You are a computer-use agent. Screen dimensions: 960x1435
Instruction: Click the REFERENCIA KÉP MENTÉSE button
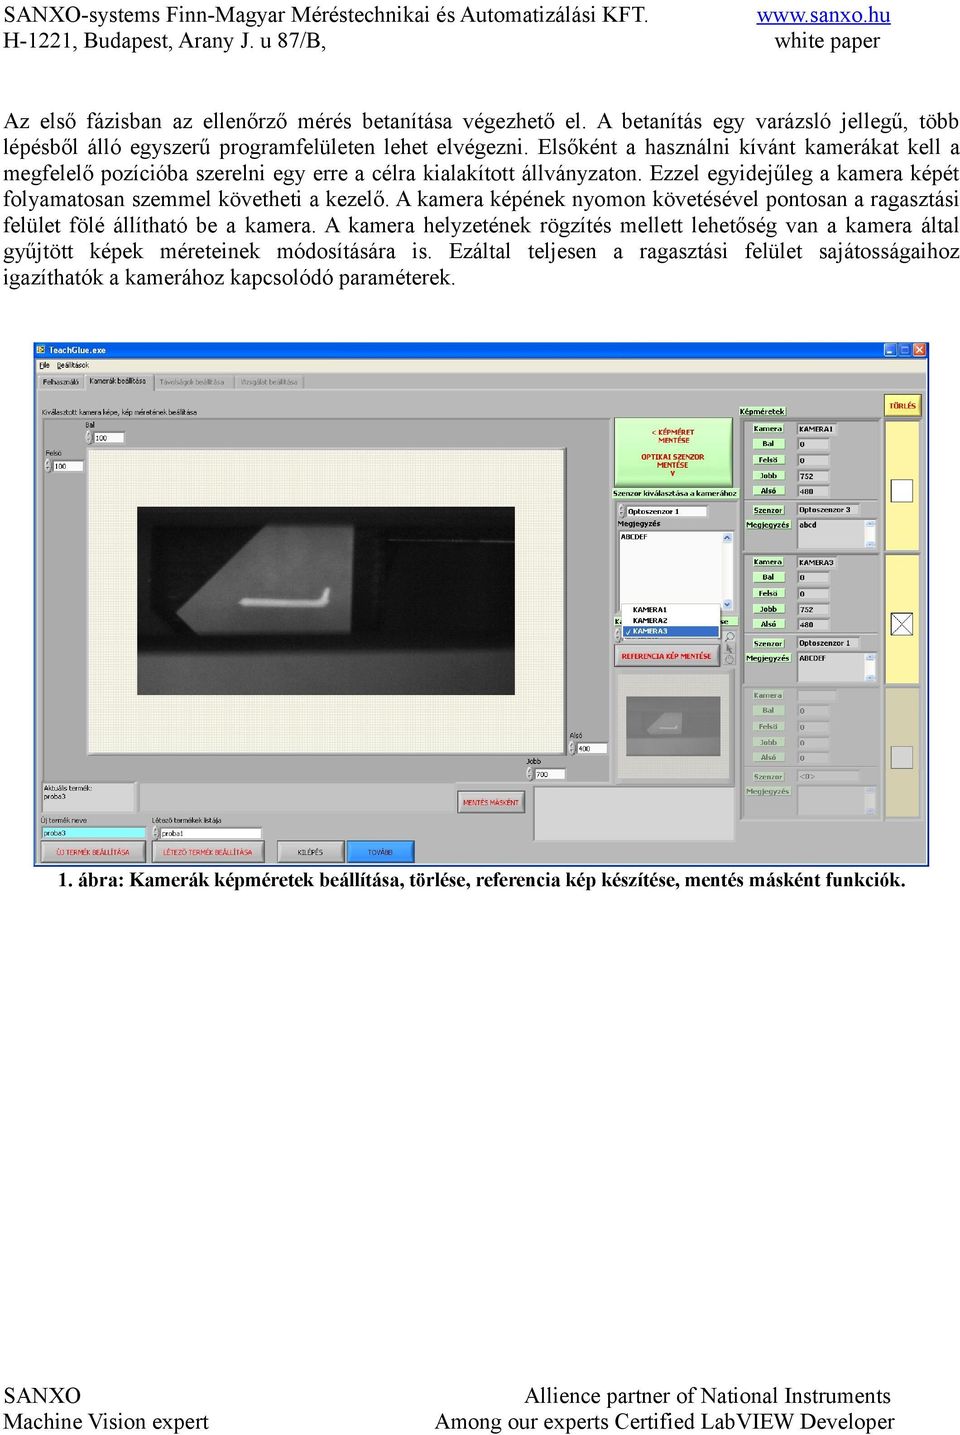pyautogui.click(x=666, y=656)
